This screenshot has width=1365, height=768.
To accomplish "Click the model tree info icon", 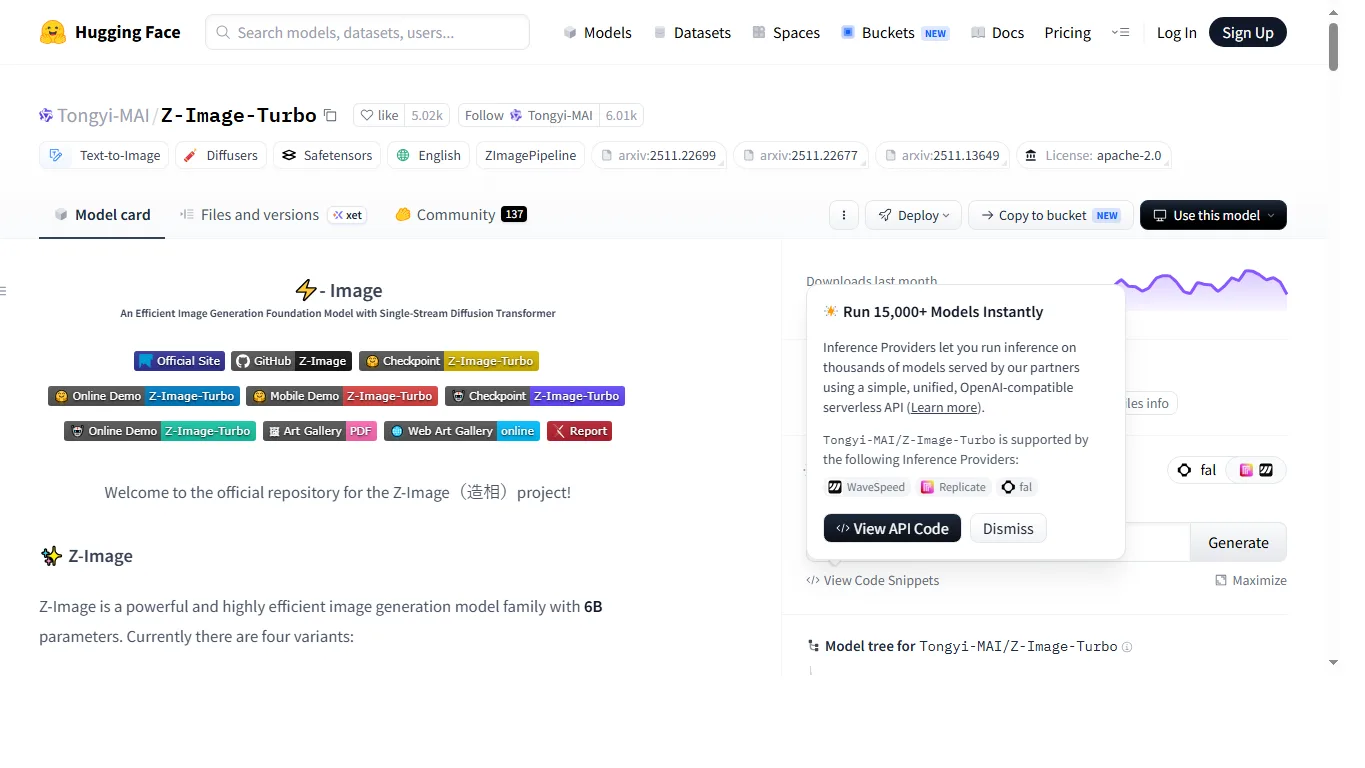I will click(1127, 647).
